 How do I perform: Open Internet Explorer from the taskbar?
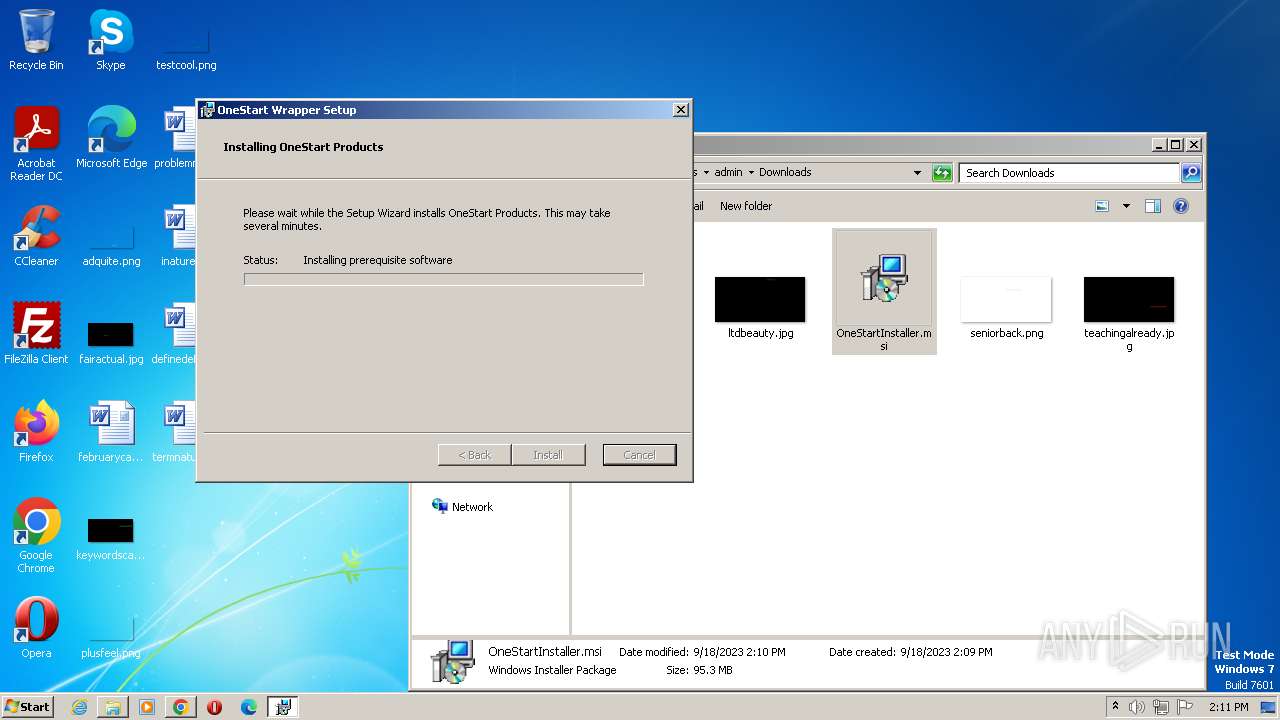pyautogui.click(x=79, y=707)
